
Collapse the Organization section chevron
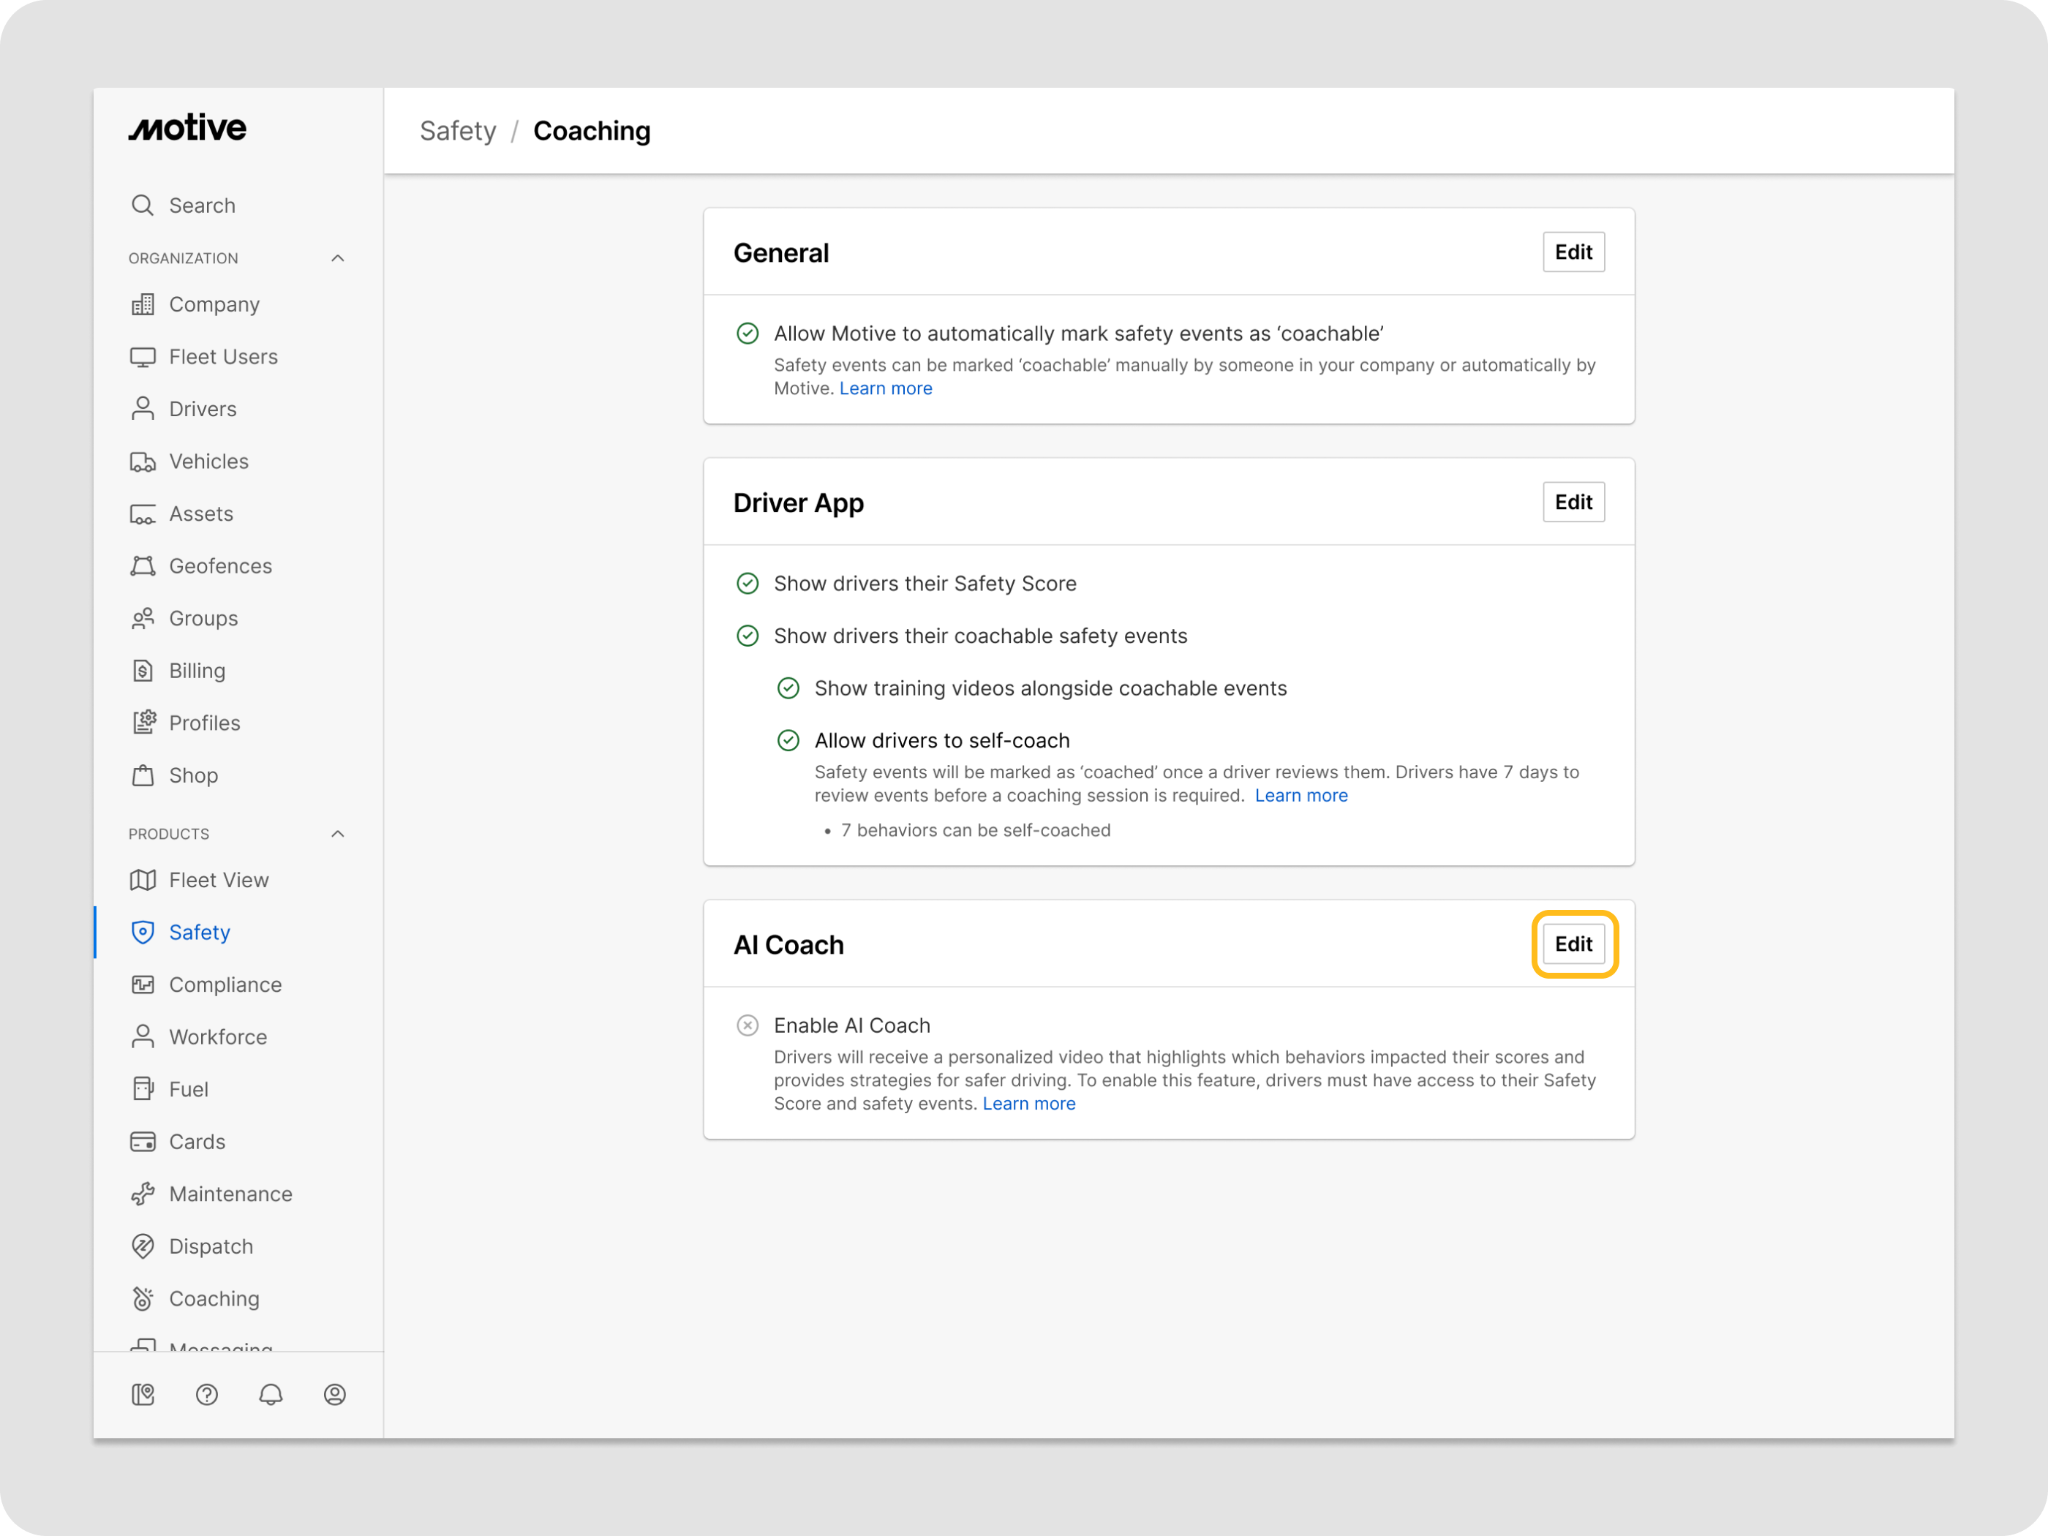click(x=338, y=258)
